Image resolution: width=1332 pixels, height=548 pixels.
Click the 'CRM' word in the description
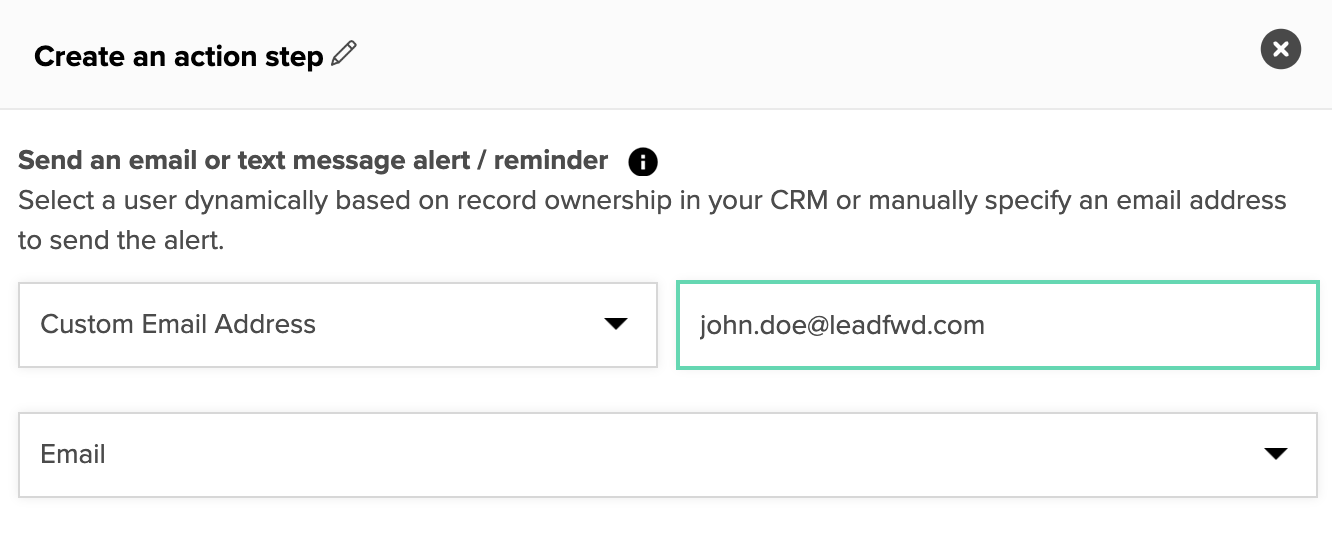(x=799, y=200)
